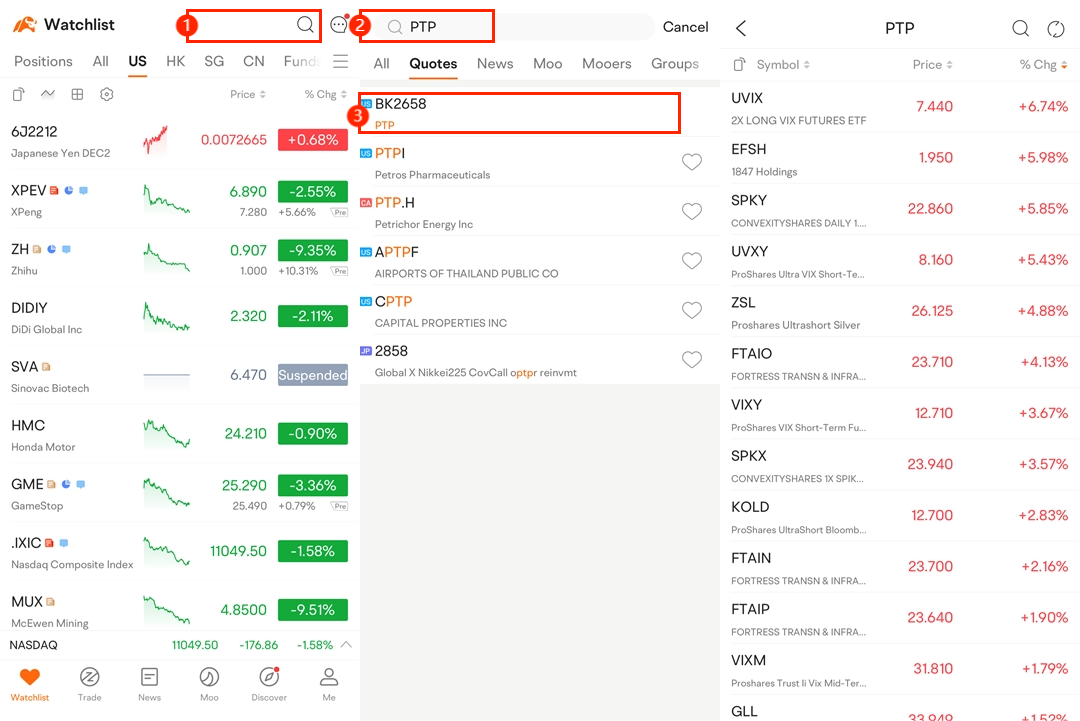Toggle the +0.68% change badge for 6J2212
This screenshot has height=721, width=1080.
click(313, 140)
